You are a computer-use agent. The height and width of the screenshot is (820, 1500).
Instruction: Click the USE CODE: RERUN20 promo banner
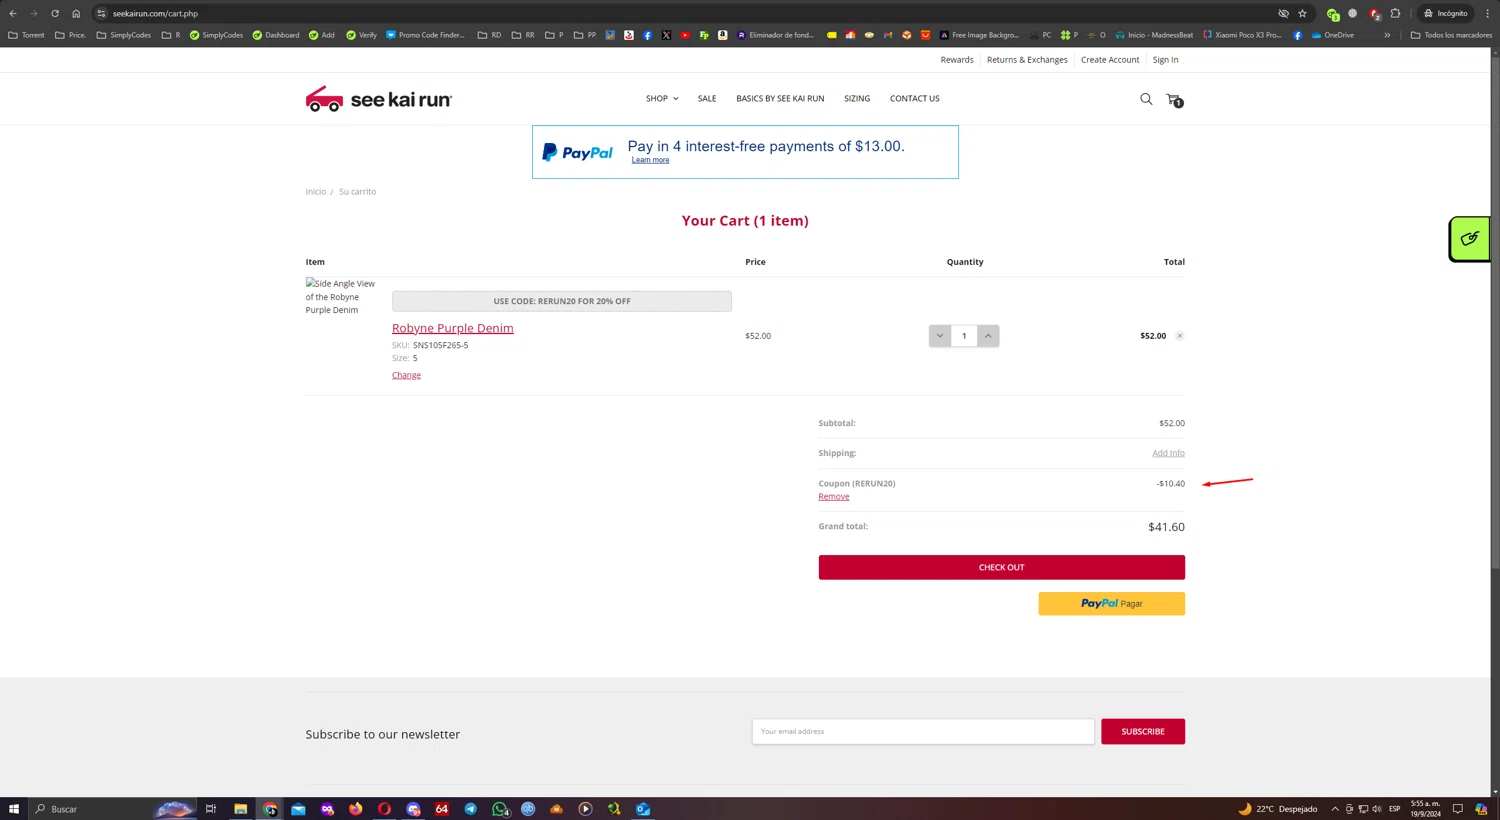click(x=562, y=301)
